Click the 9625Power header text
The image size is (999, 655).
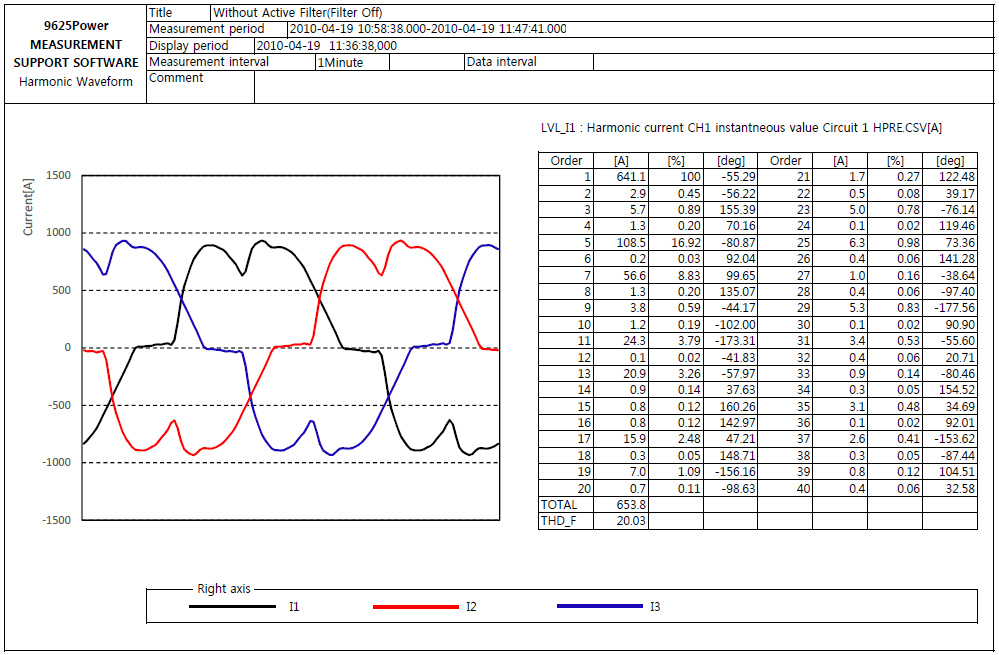(75, 25)
